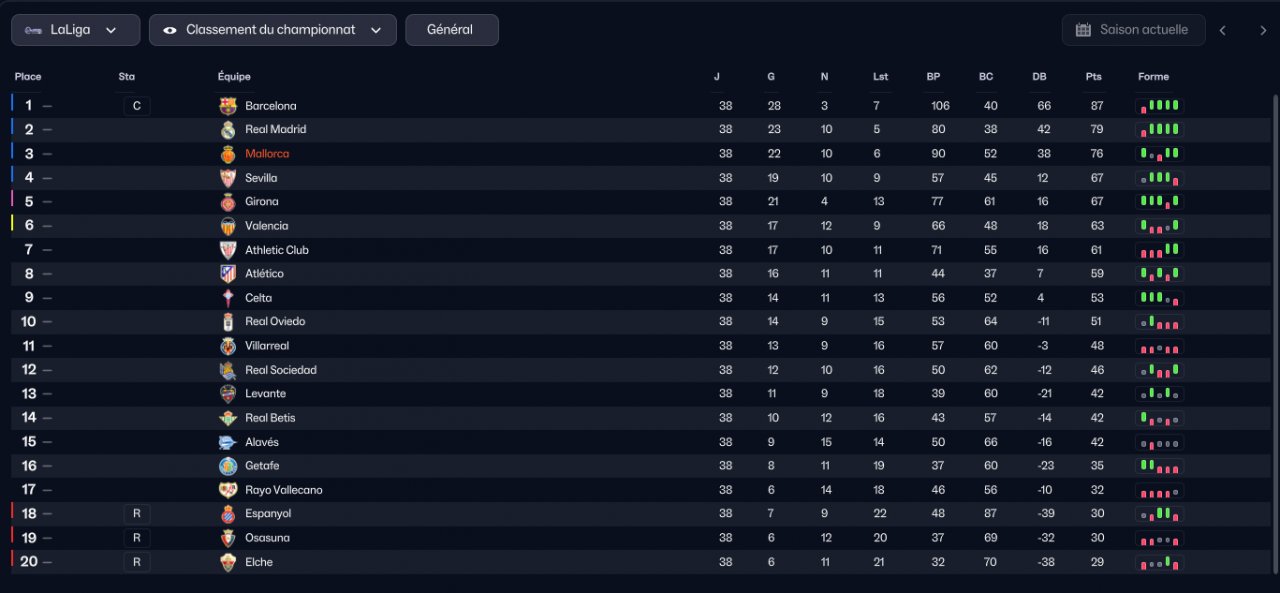Open the Real Madrid team link

(276, 130)
